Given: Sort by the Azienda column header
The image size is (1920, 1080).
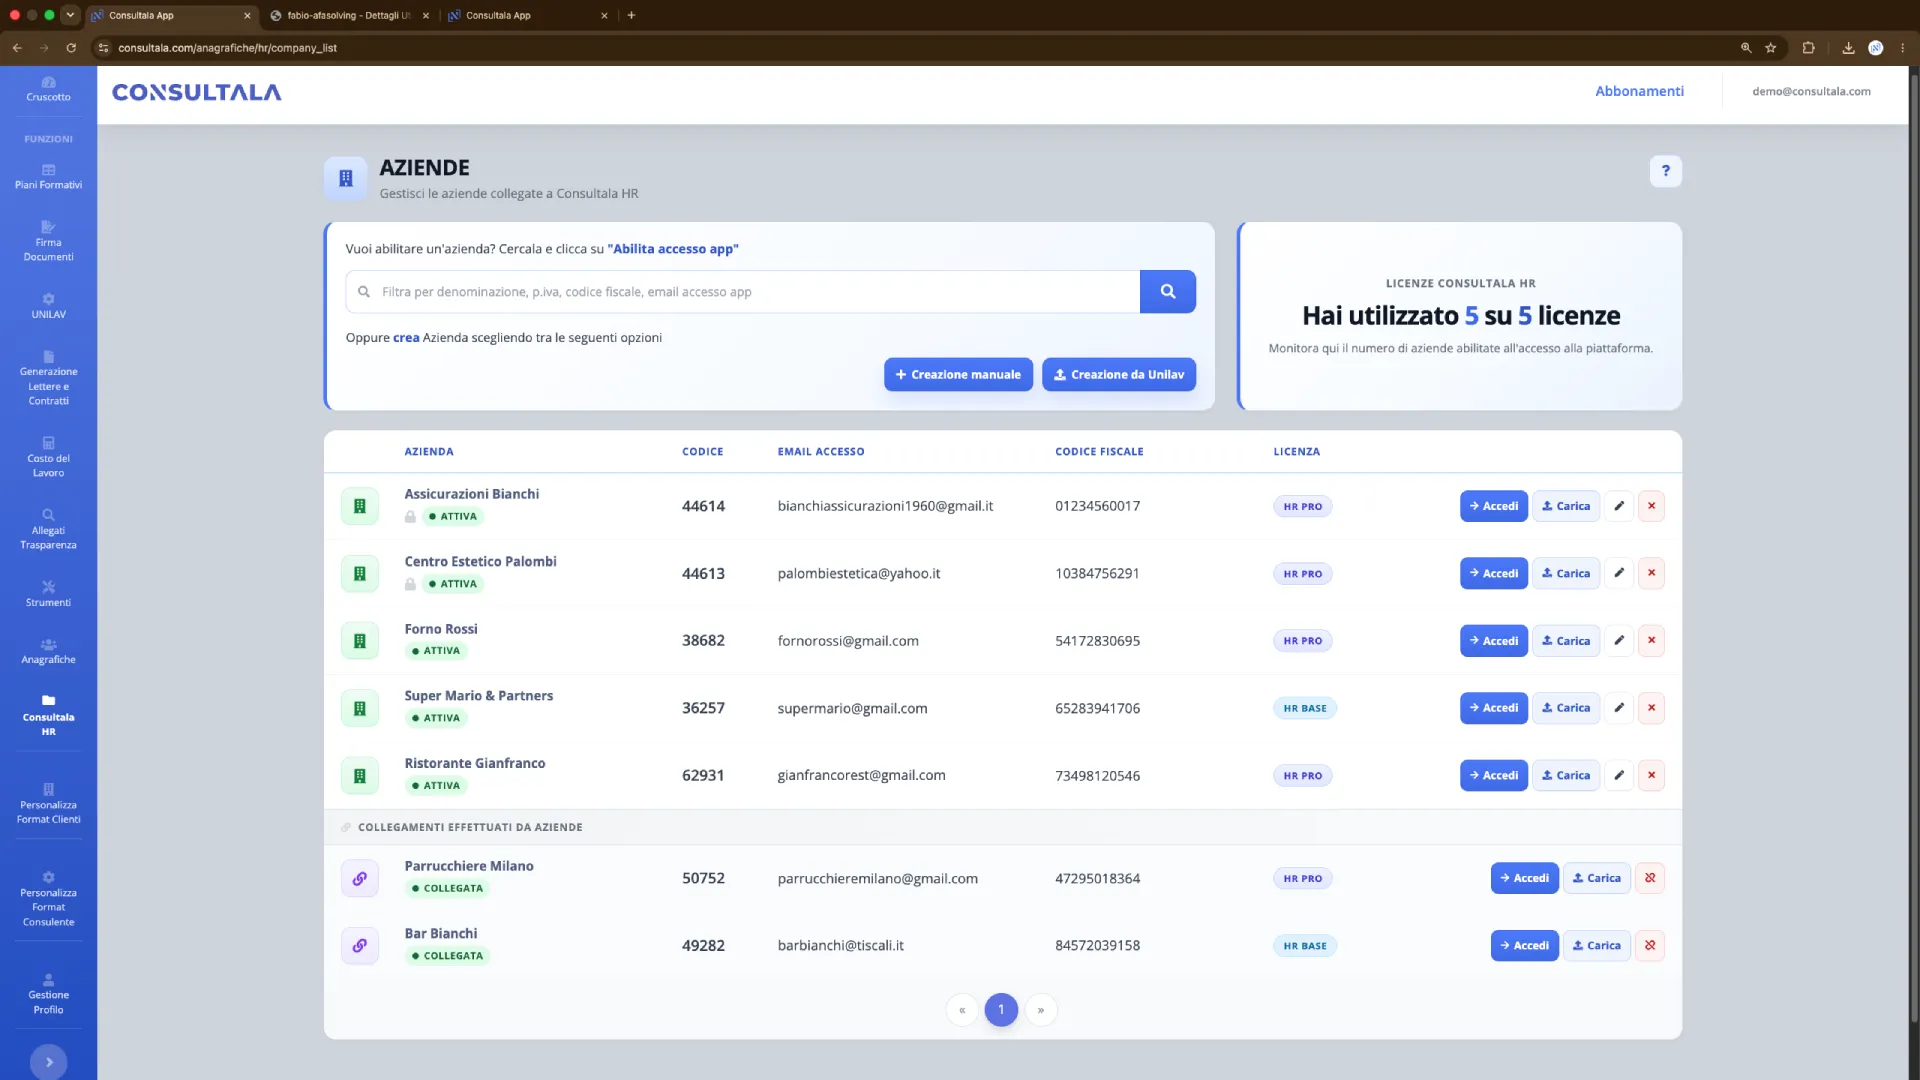Looking at the screenshot, I should [429, 452].
